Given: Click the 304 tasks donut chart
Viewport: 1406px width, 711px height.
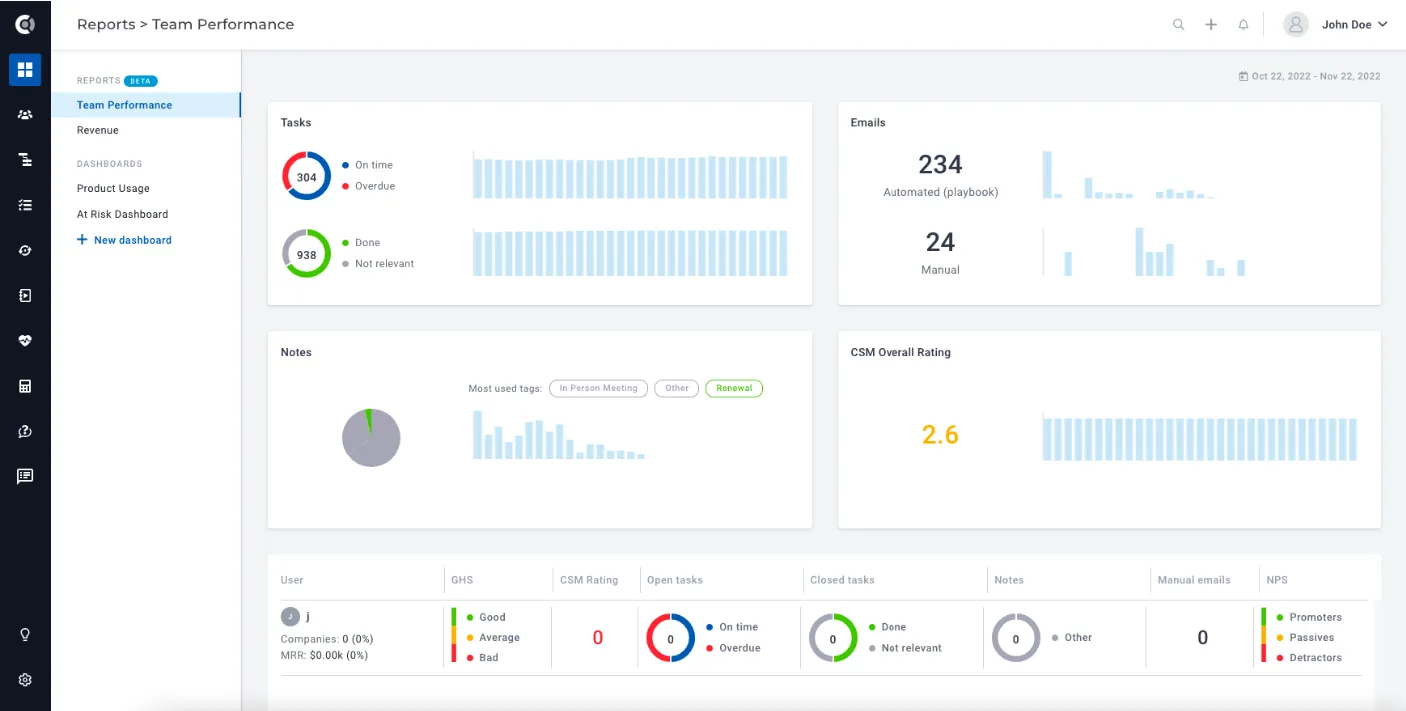Looking at the screenshot, I should click(x=306, y=177).
